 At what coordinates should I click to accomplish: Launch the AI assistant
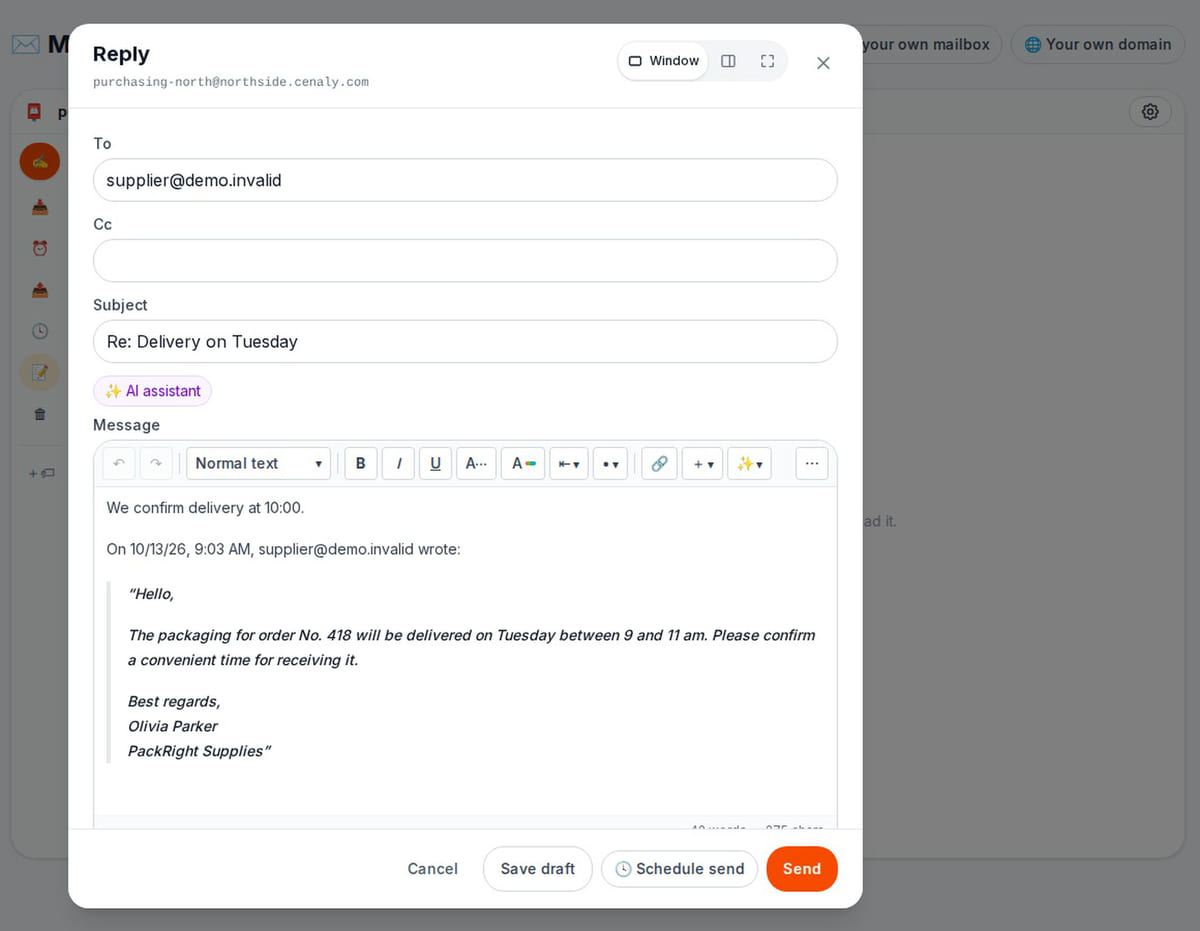click(x=153, y=391)
